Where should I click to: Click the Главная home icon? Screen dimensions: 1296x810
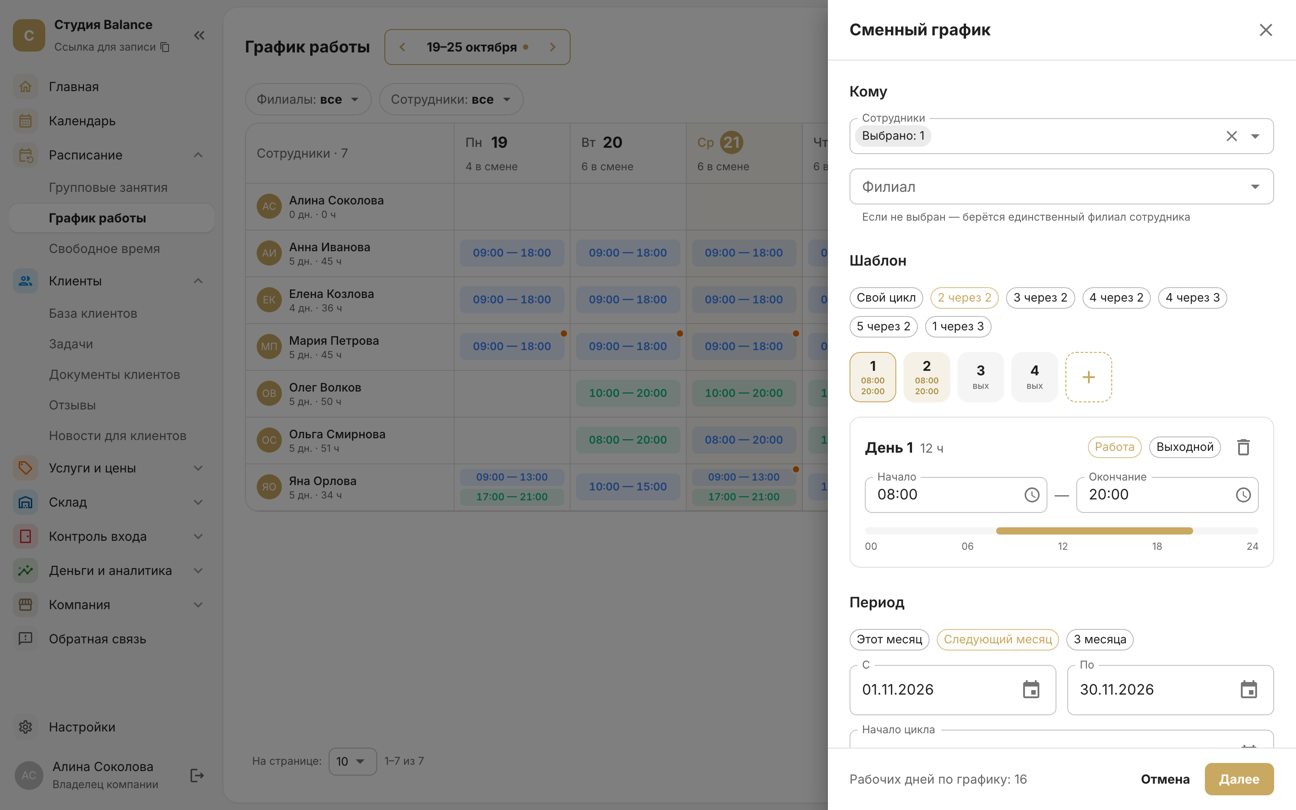26,87
